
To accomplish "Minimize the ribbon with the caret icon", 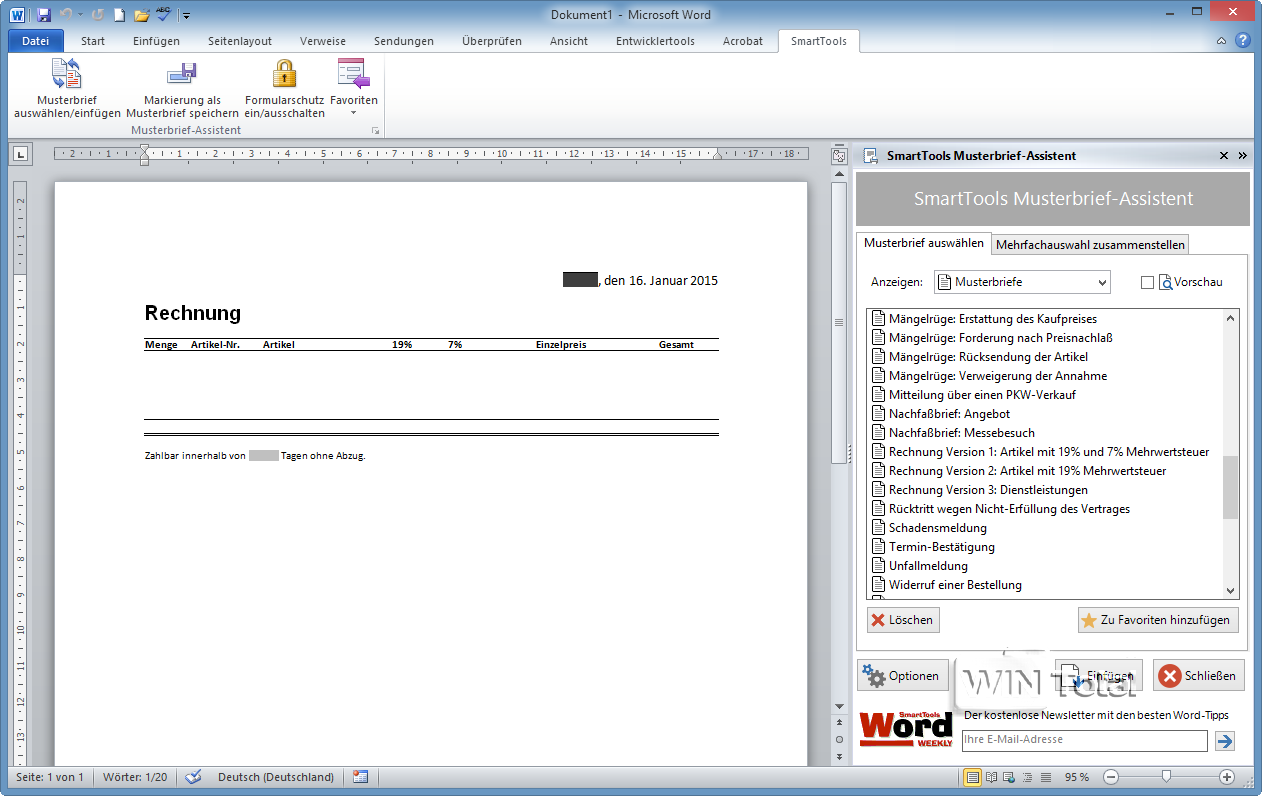I will (x=1221, y=41).
